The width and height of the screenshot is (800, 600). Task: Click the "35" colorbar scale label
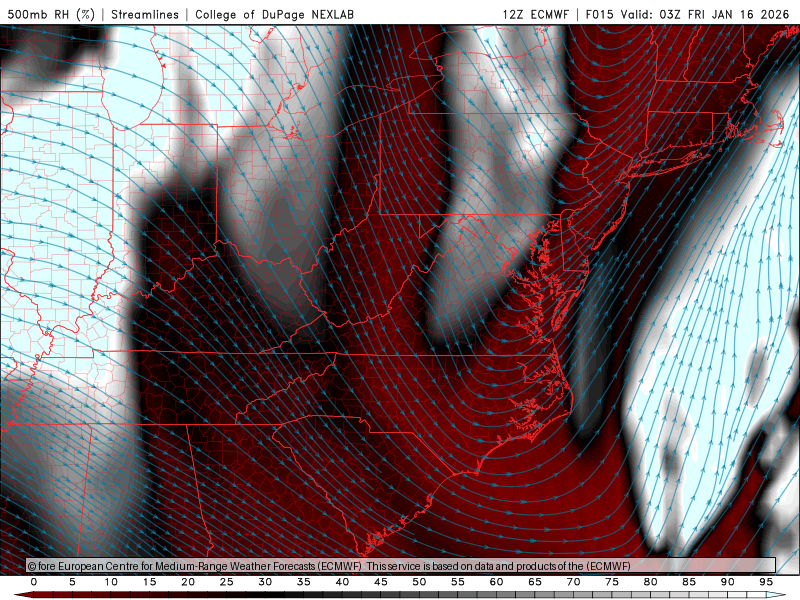pyautogui.click(x=304, y=582)
